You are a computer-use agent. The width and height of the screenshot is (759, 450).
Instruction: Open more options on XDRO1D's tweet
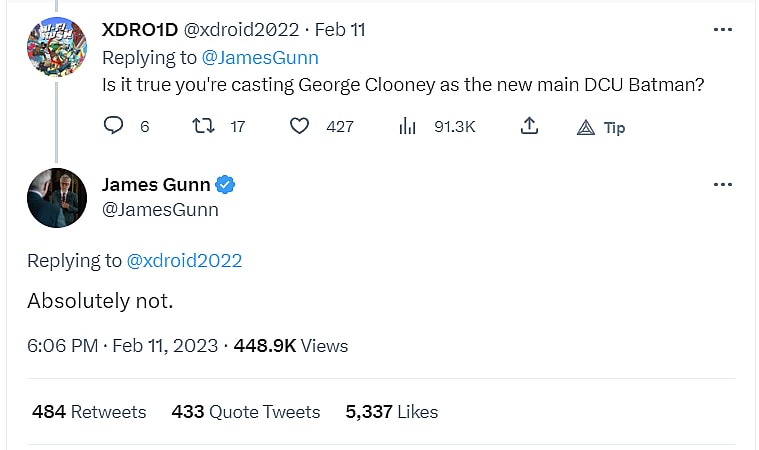pyautogui.click(x=722, y=30)
